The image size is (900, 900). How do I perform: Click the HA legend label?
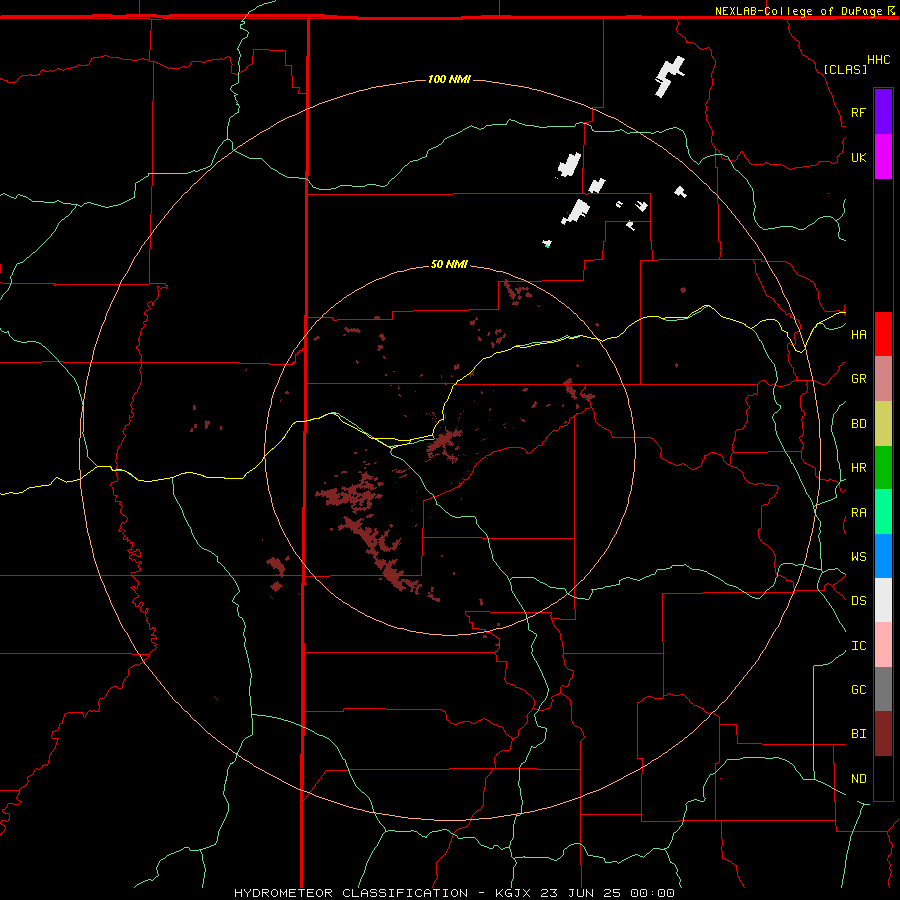click(858, 335)
